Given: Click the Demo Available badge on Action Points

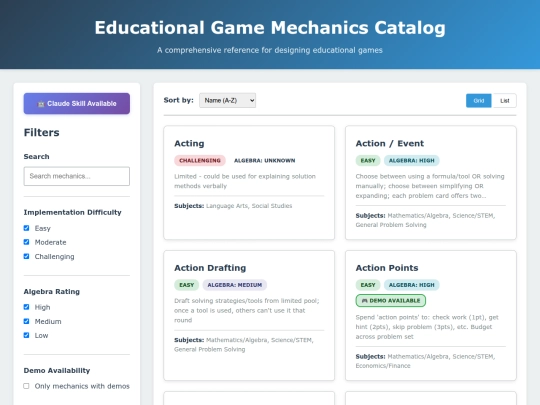Looking at the screenshot, I should [x=391, y=301].
